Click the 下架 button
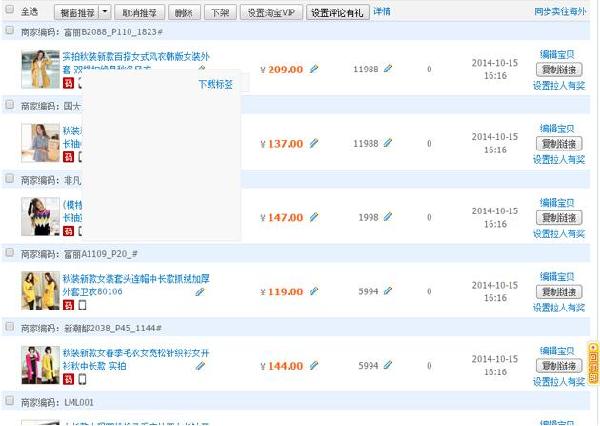This screenshot has width=600, height=426. (x=217, y=13)
